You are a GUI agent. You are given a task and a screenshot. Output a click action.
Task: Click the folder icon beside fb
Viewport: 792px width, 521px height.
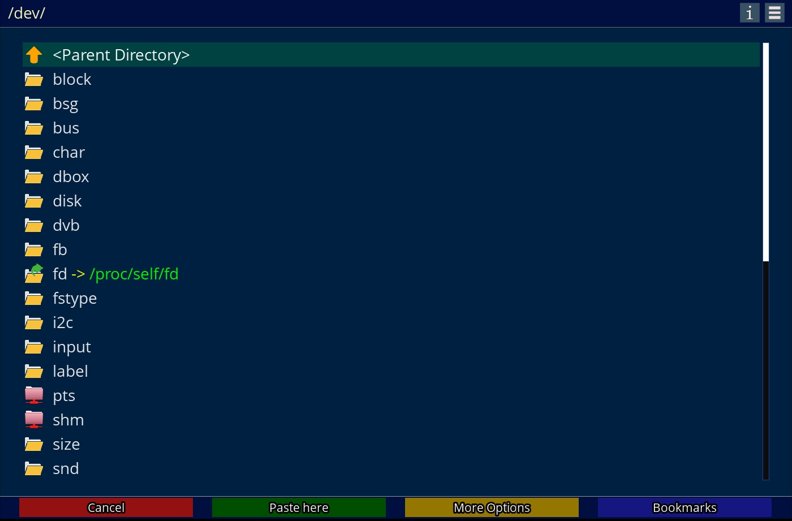[34, 250]
